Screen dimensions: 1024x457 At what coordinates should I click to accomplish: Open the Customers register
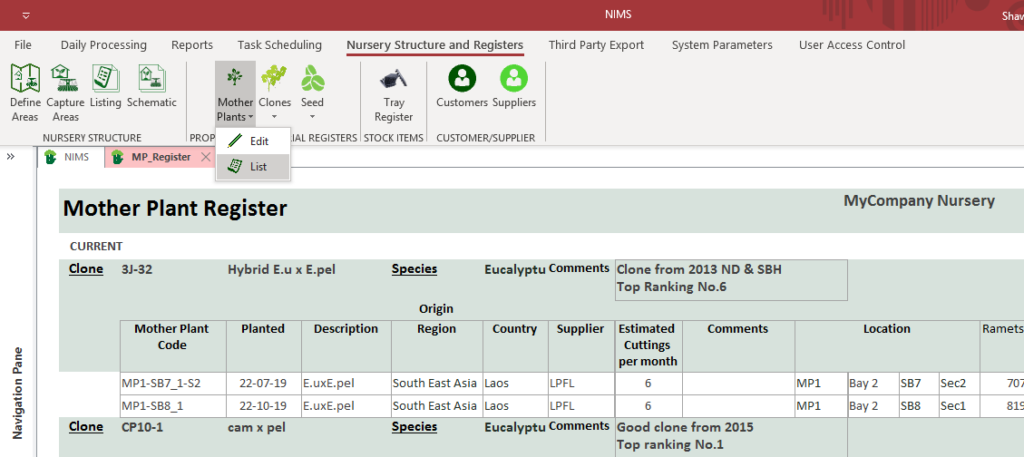tap(462, 86)
